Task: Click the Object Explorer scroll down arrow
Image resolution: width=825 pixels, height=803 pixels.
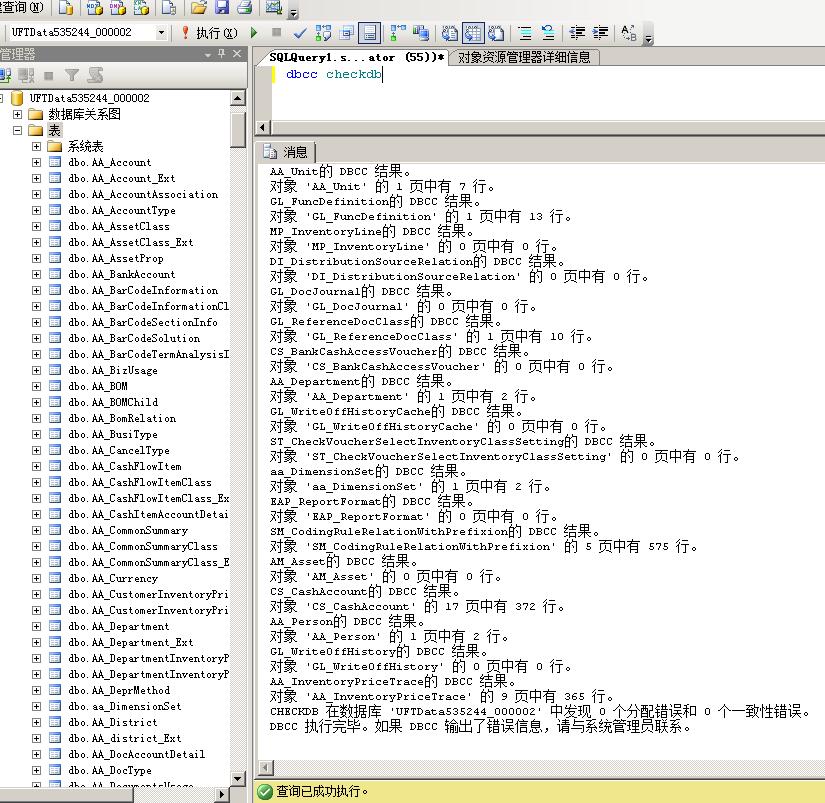Action: click(x=237, y=778)
